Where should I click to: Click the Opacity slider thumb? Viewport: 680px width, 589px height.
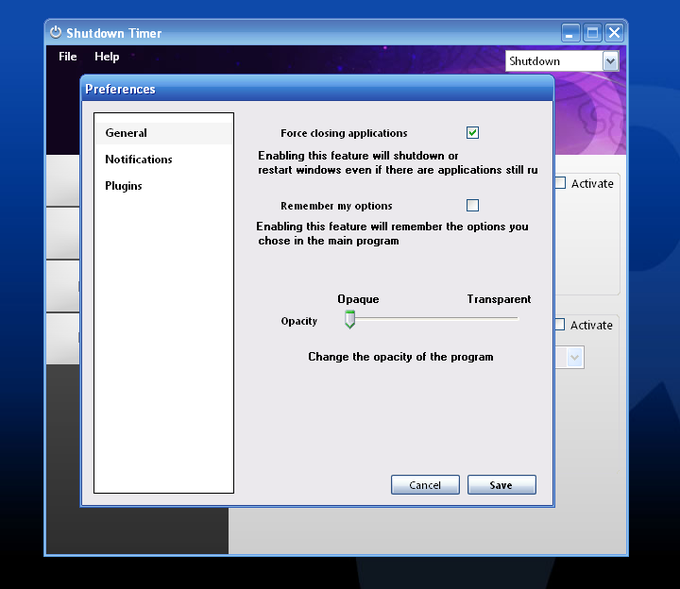tap(350, 319)
